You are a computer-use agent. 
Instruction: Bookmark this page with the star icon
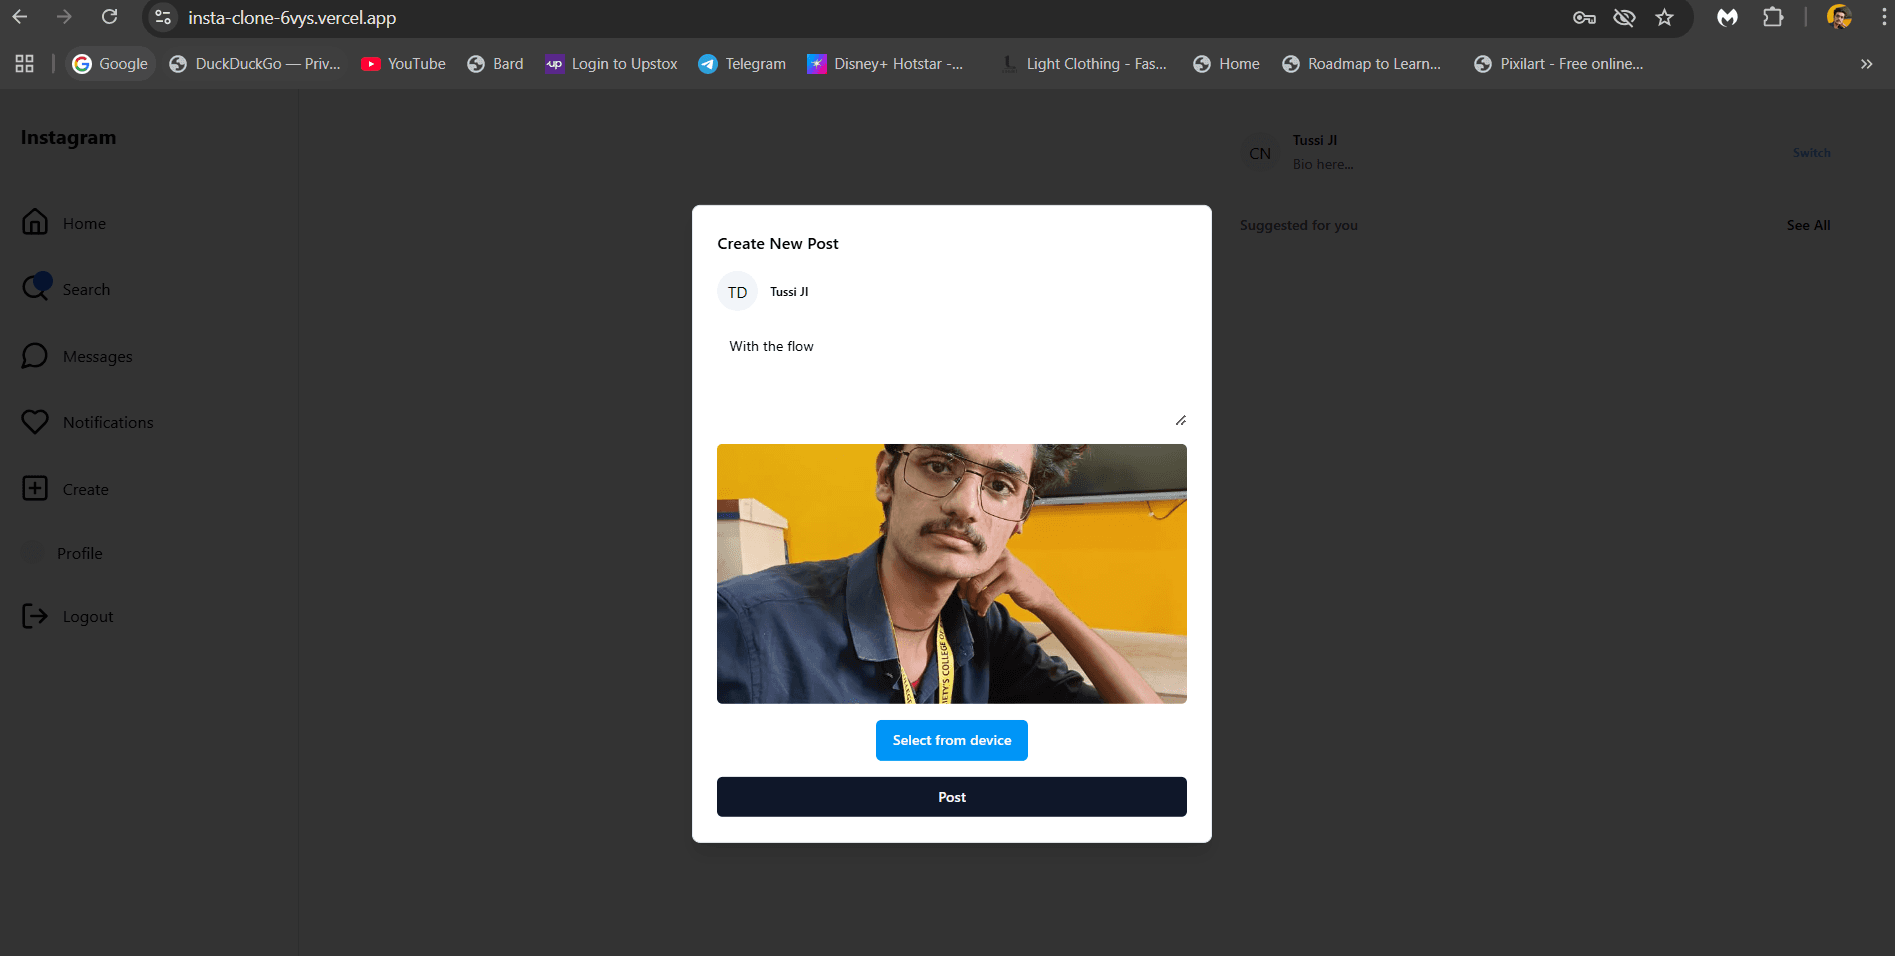1664,17
